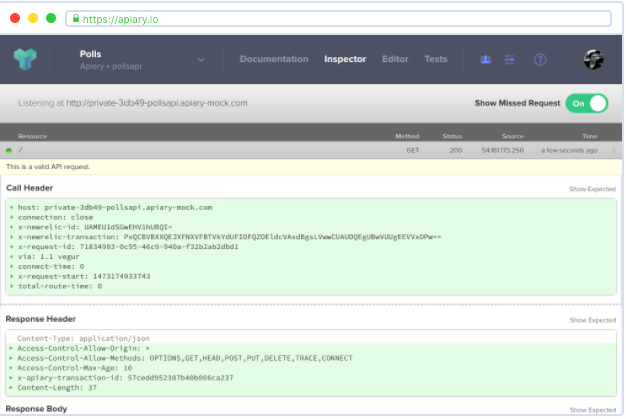Click the Content-Type application/json line
Image resolution: width=626 pixels, height=419 pixels.
tap(83, 338)
